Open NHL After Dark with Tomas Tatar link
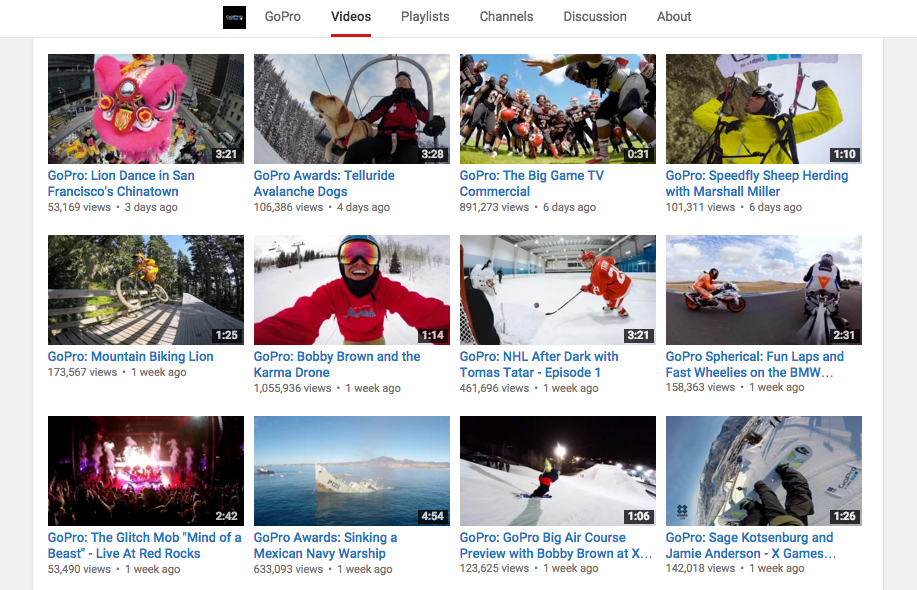 538,364
